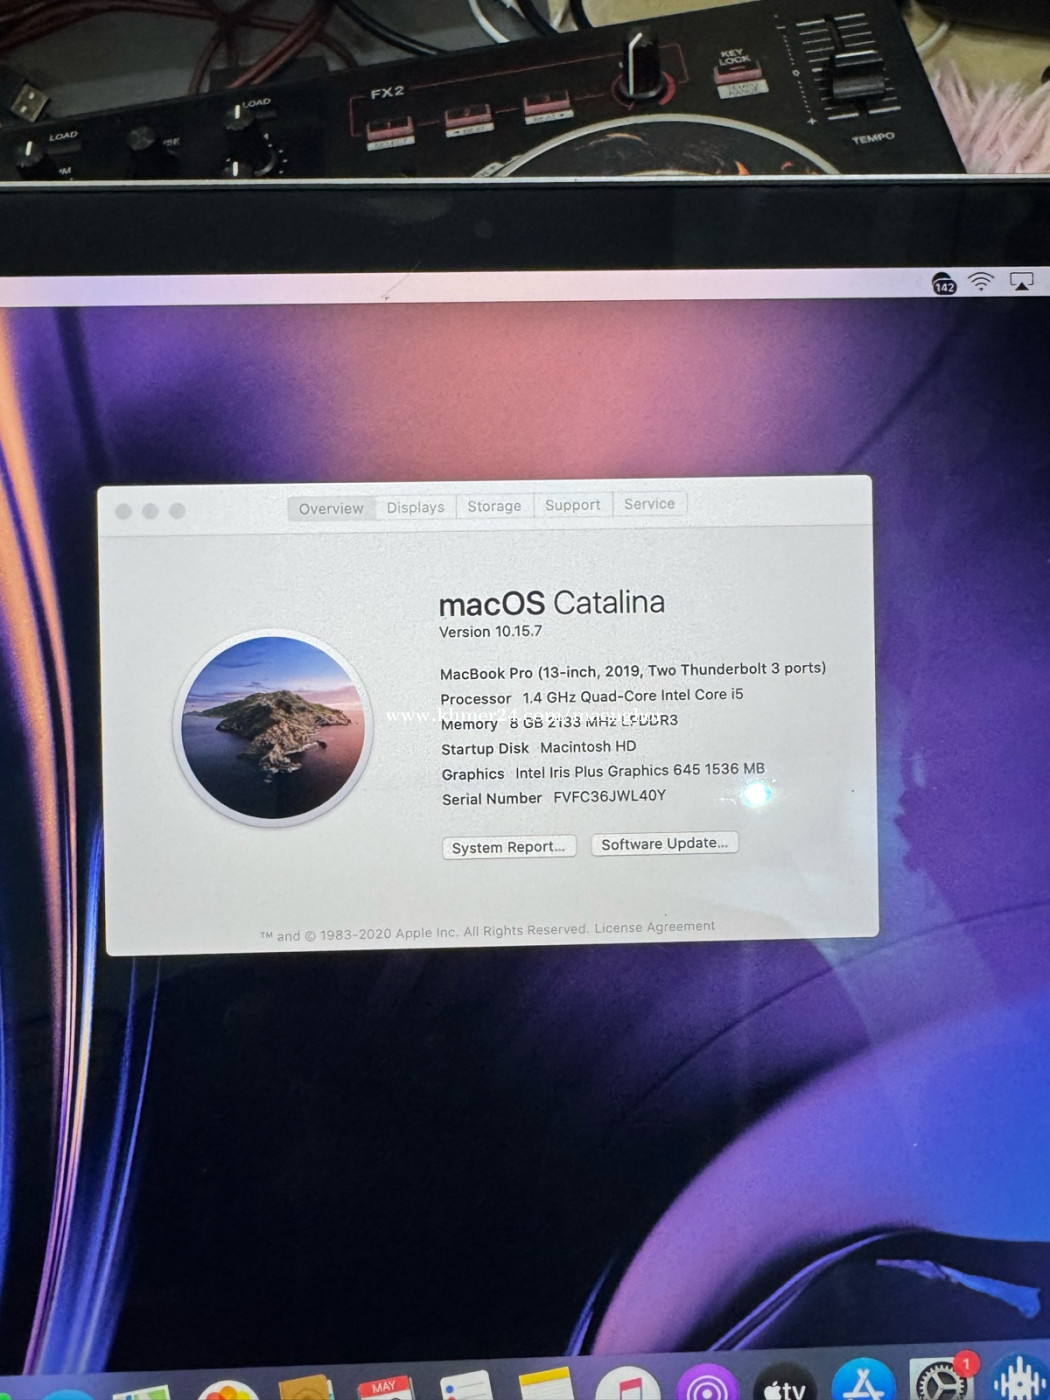Screen dimensions: 1050x1400
Task: Click the "Version 10.15.7" text
Action: click(x=491, y=632)
